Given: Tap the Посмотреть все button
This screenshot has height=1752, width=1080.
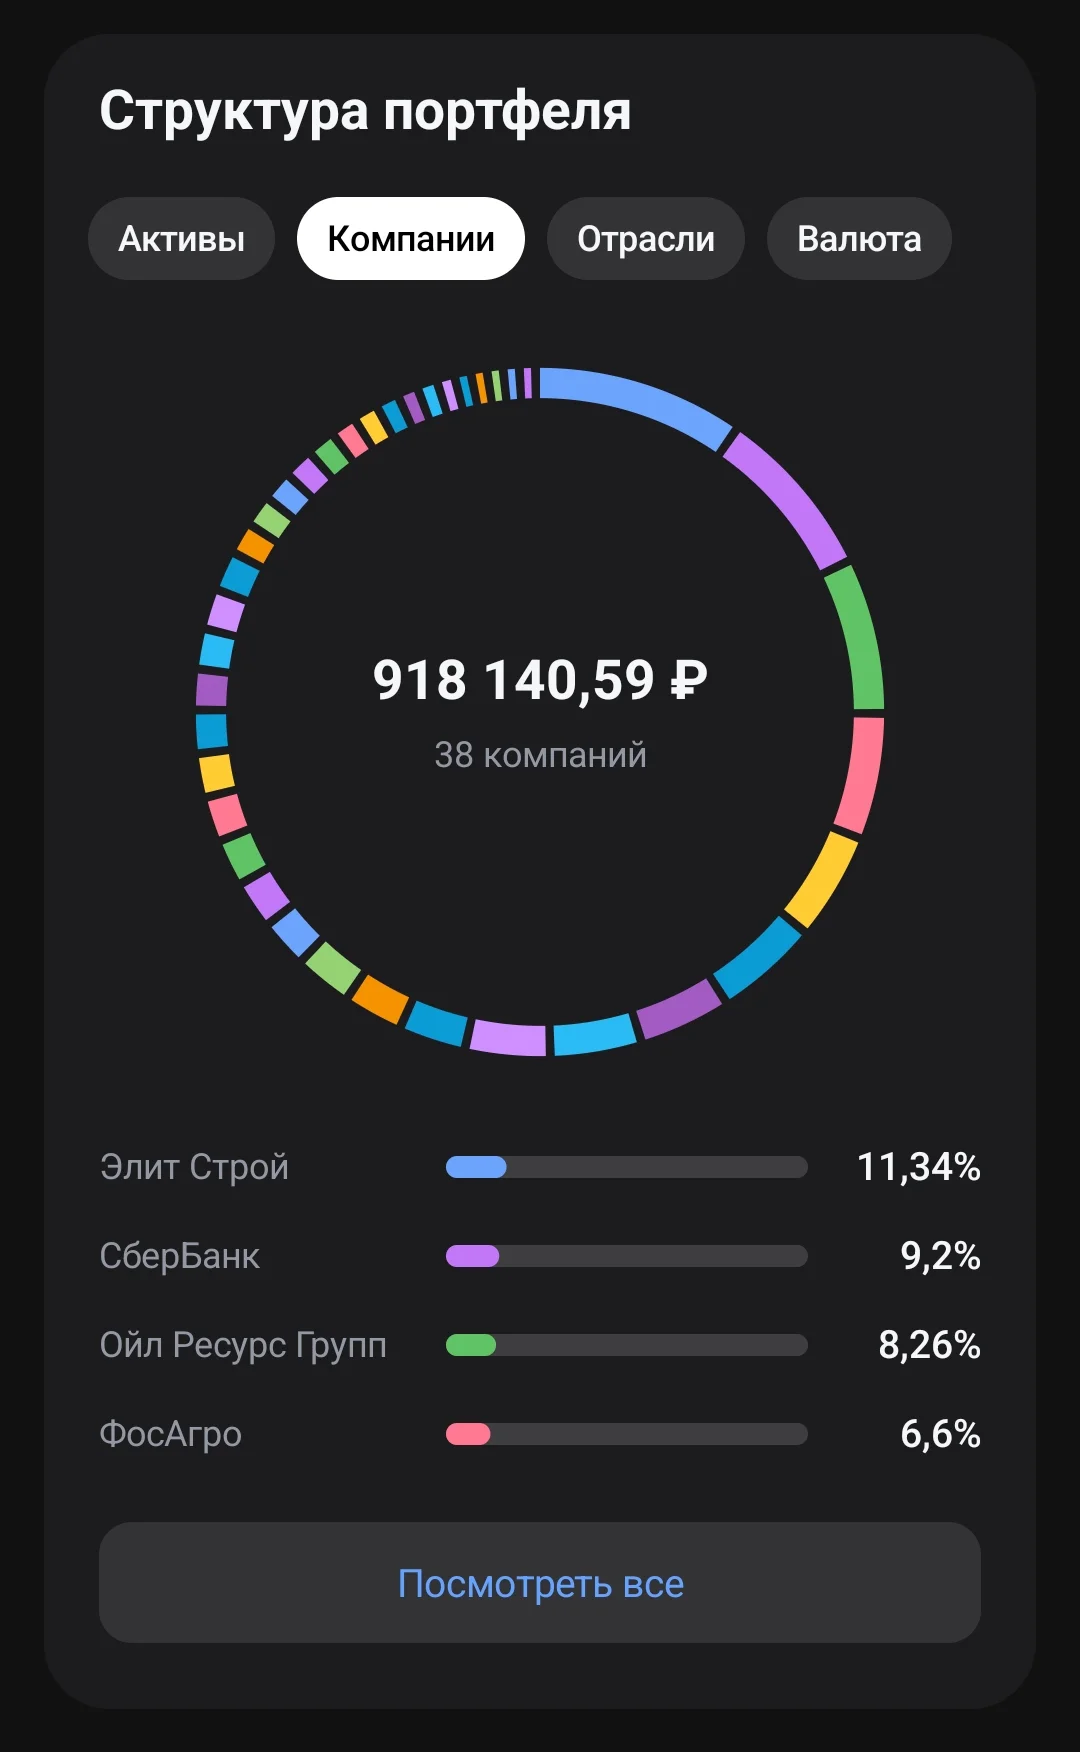Looking at the screenshot, I should coord(540,1583).
